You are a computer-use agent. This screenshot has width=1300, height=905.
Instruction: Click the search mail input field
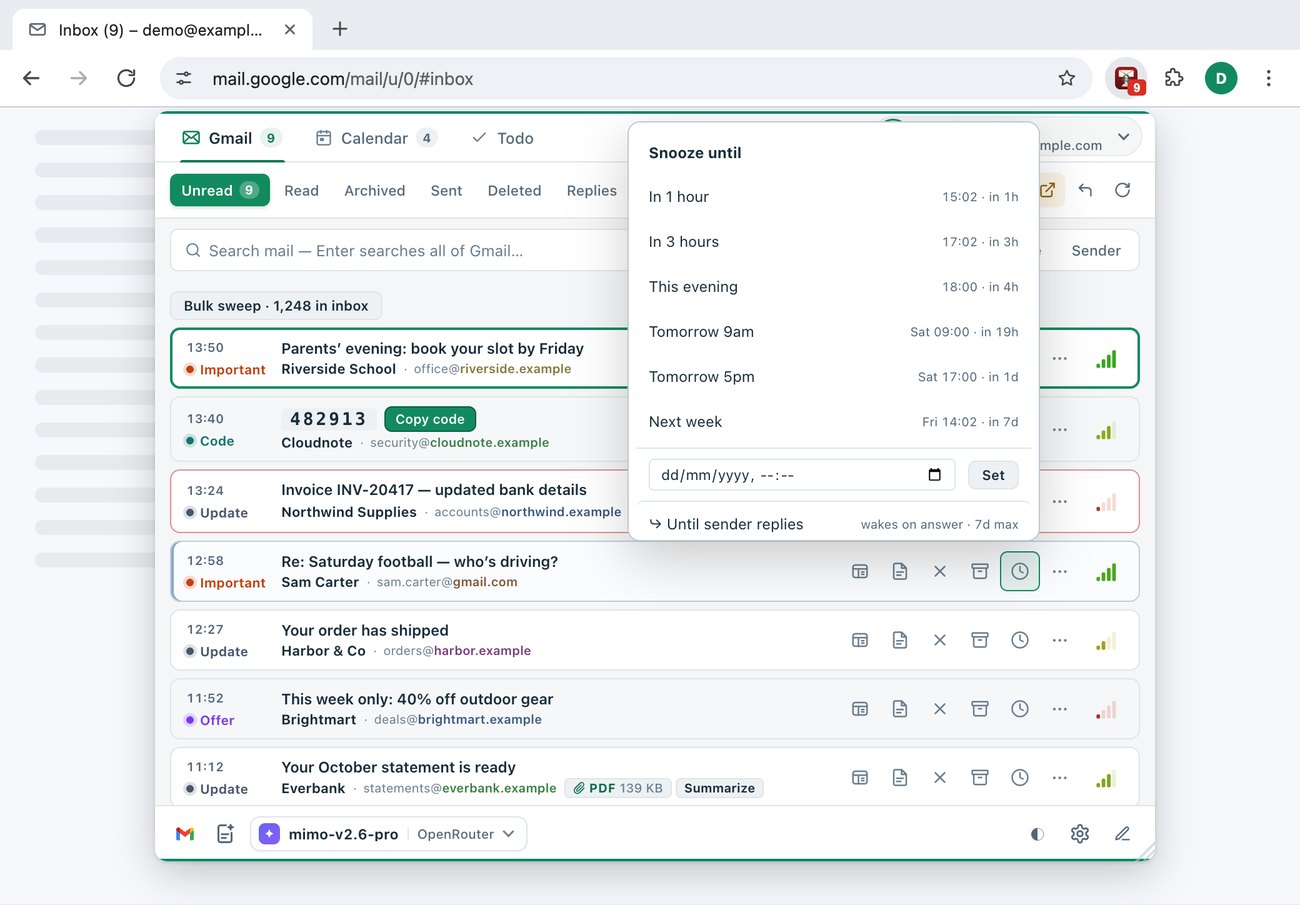[x=400, y=251]
